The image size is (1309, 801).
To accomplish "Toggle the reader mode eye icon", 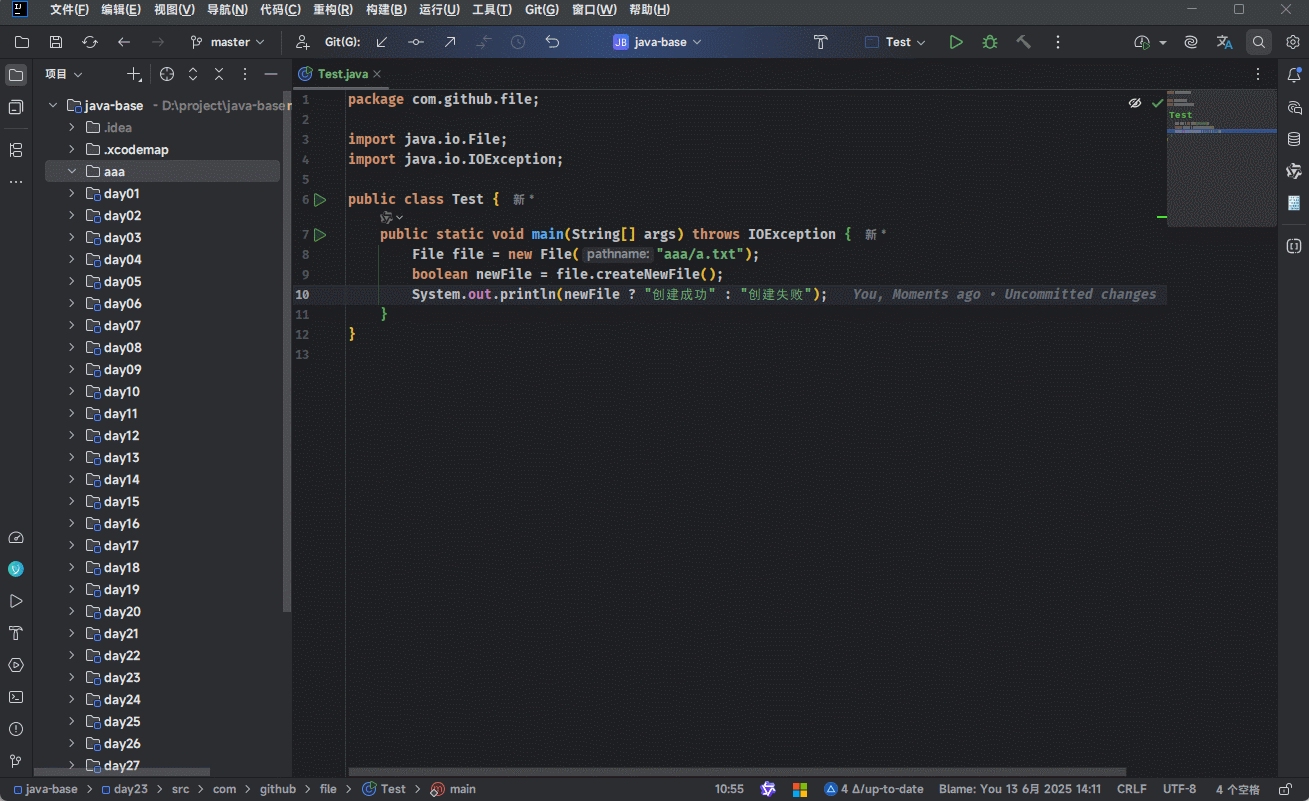I will click(x=1135, y=103).
